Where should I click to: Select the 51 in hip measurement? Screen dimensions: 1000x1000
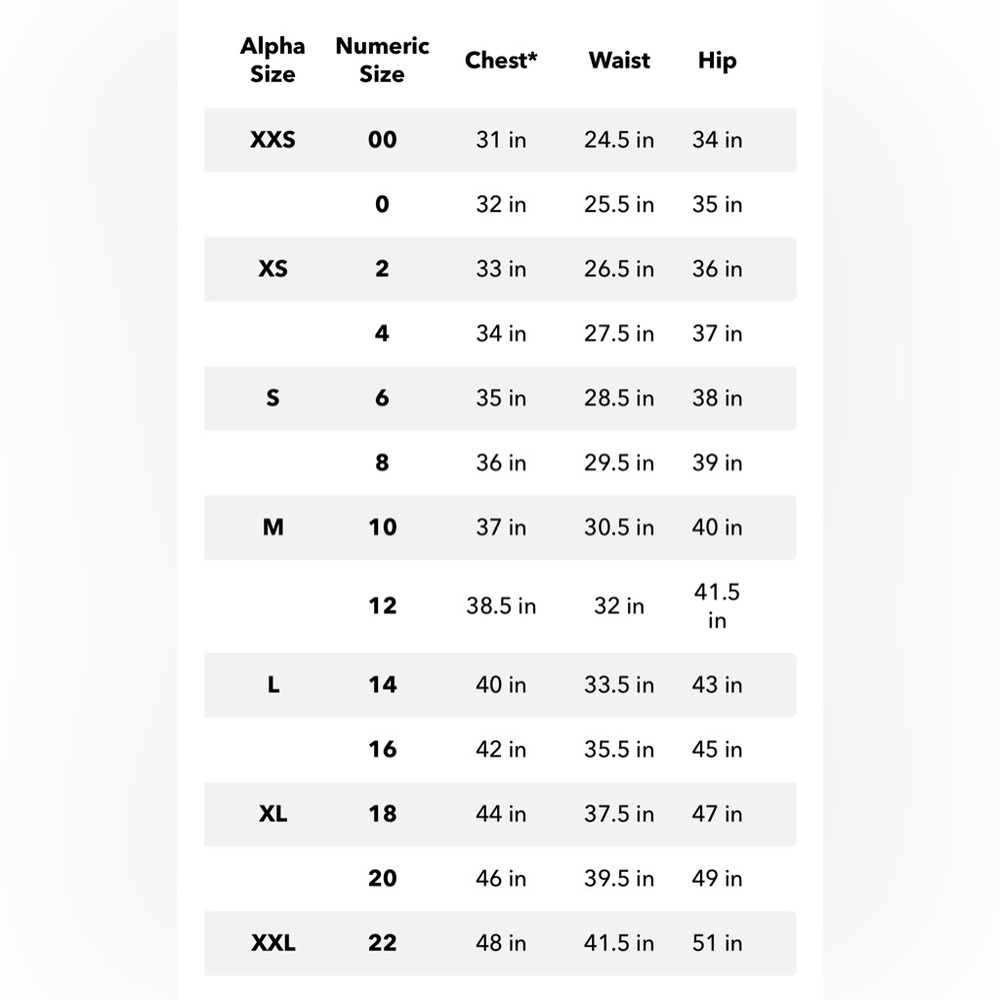[x=717, y=943]
